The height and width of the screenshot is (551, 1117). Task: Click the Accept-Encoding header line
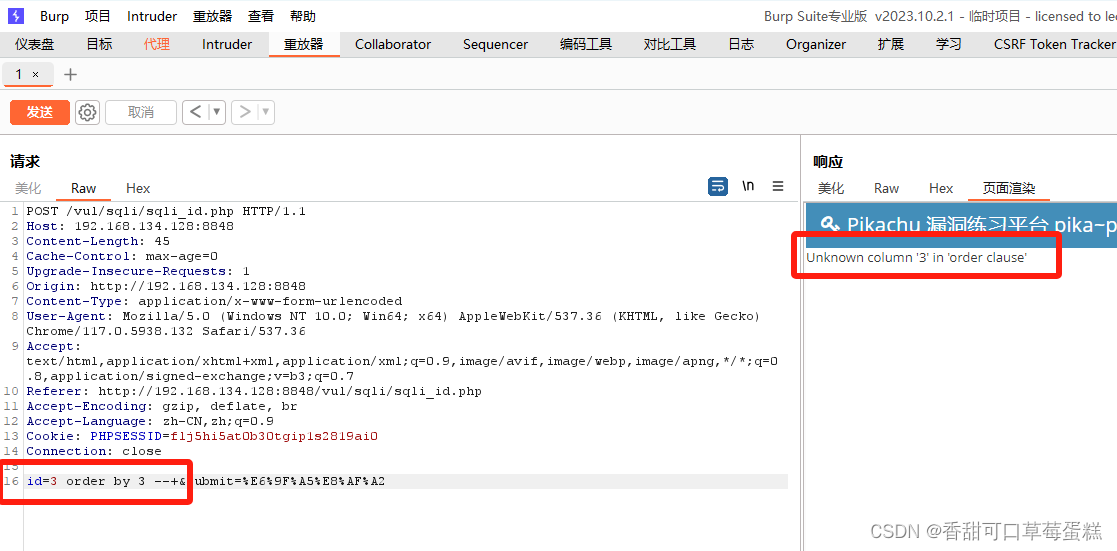tap(162, 406)
